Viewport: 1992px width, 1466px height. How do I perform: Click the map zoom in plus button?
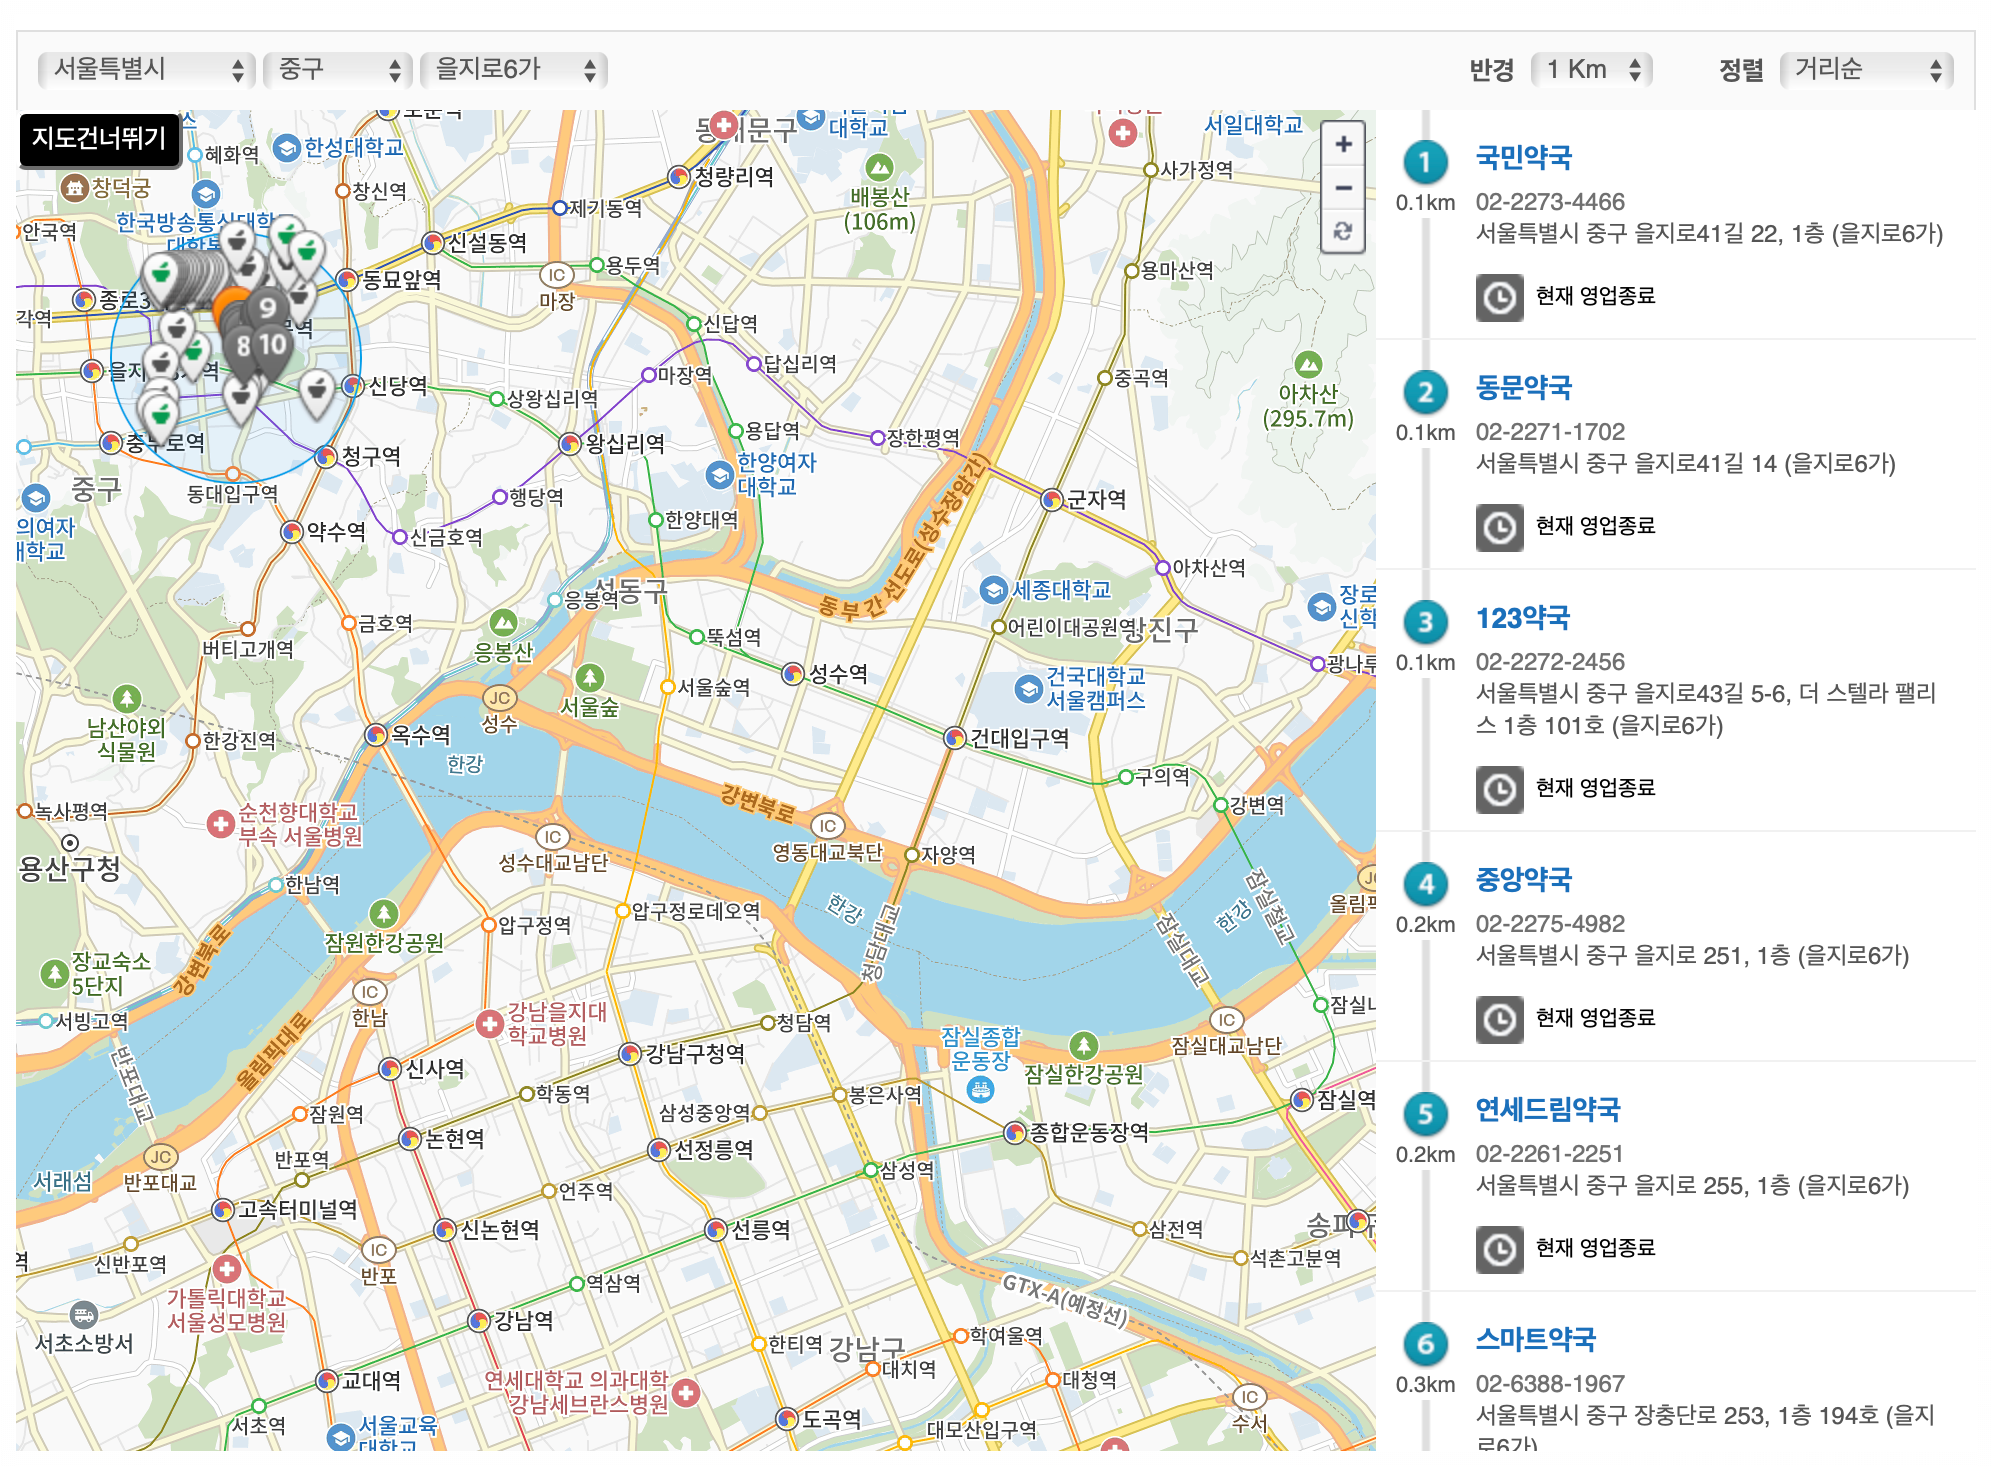[1343, 145]
